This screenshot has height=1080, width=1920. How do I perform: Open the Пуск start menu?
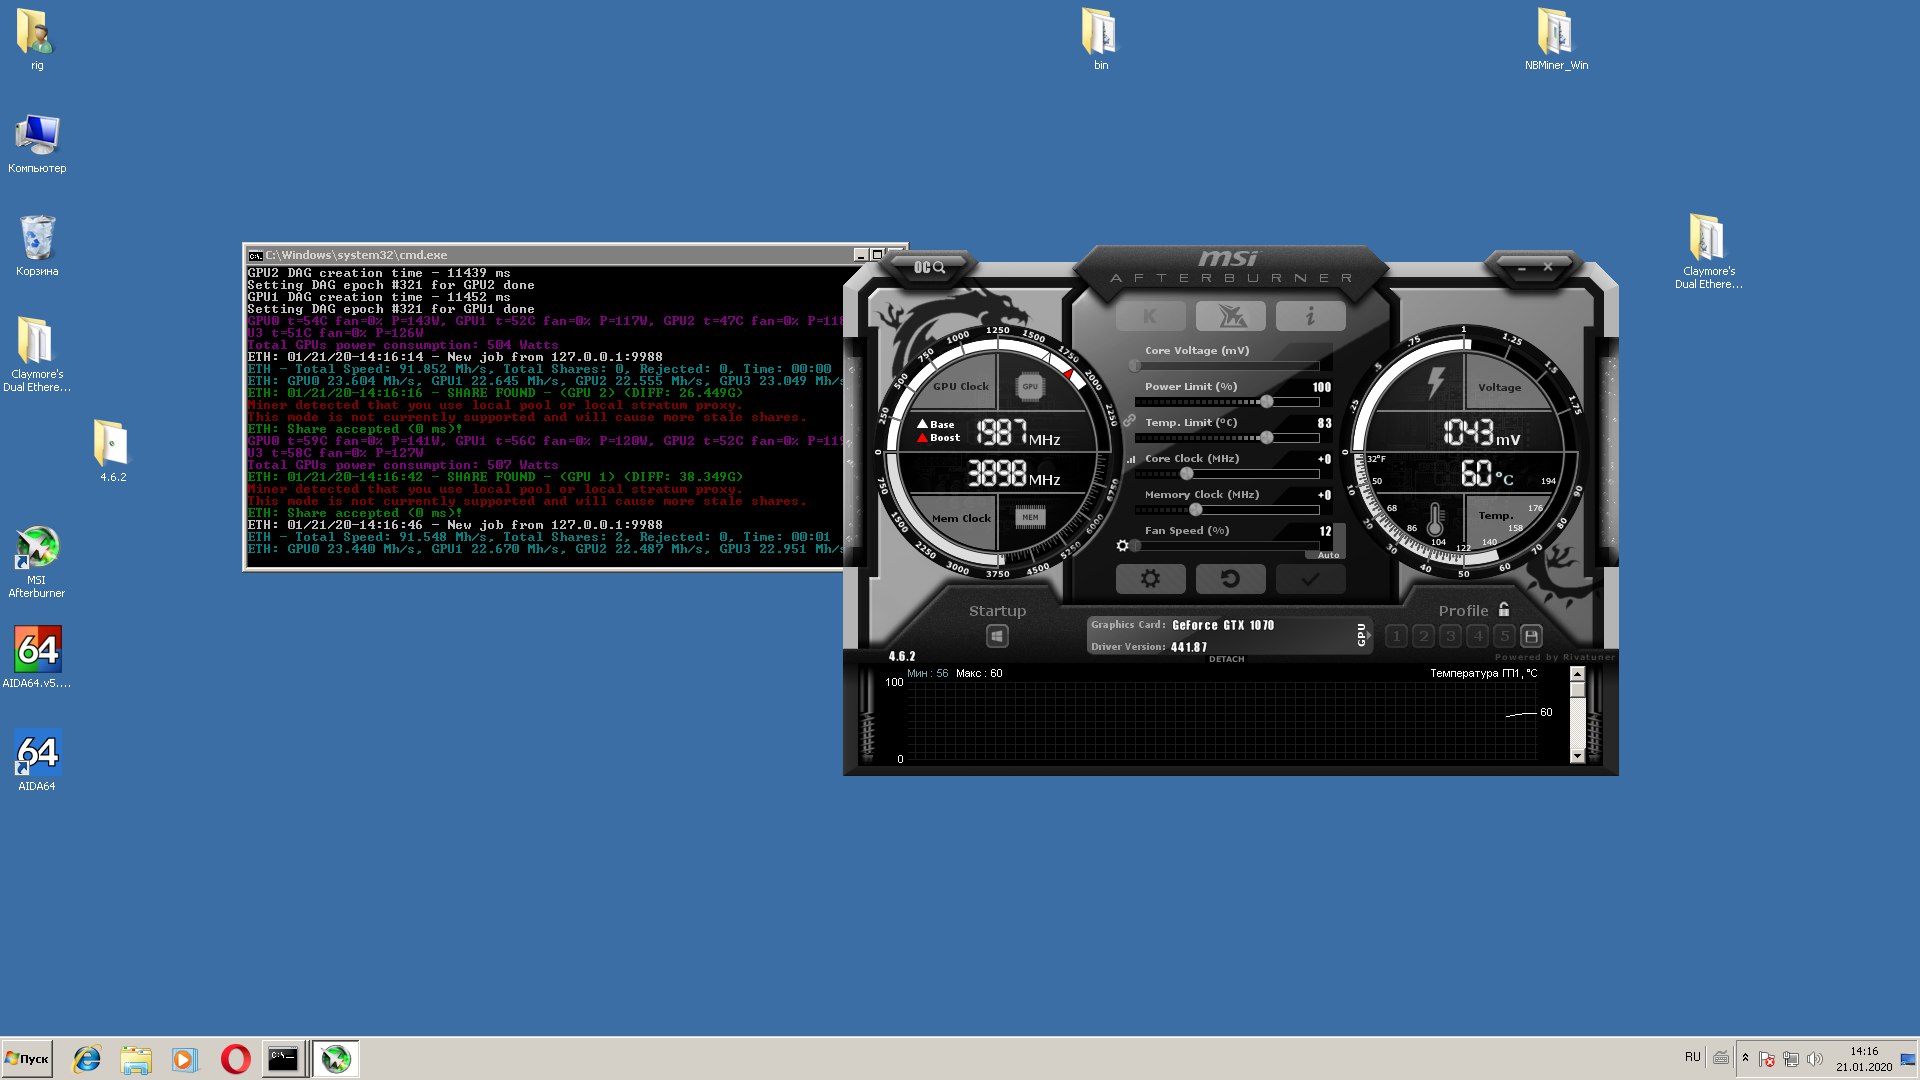pyautogui.click(x=27, y=1058)
